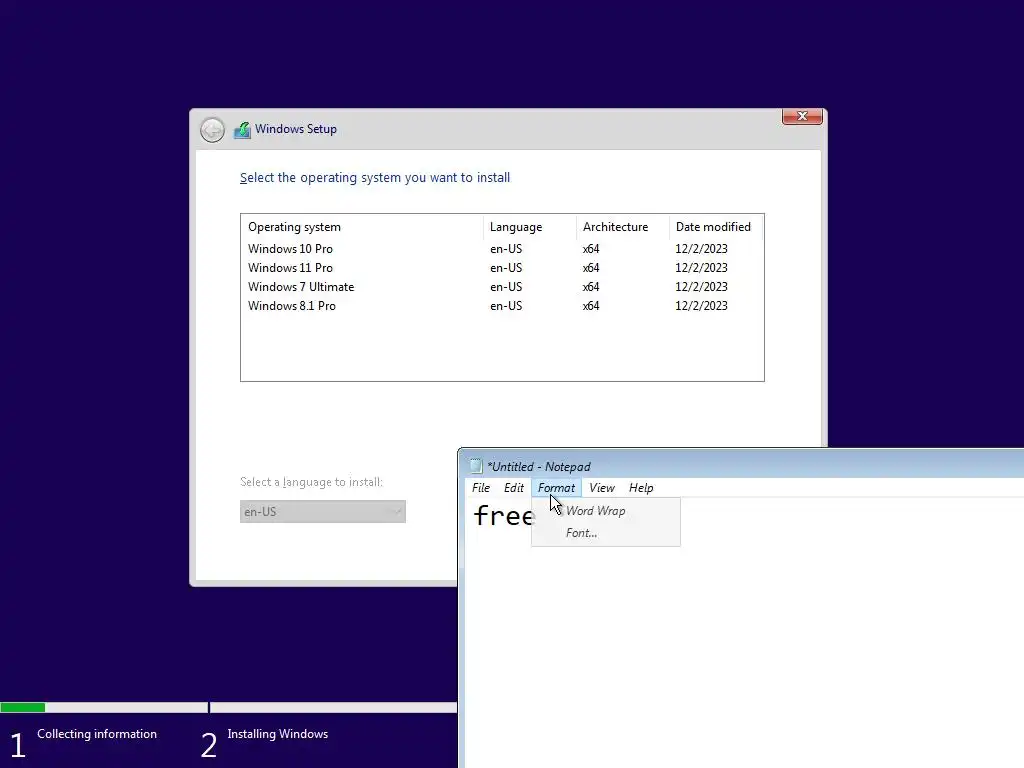Select Windows 7 Ultimate from the list
This screenshot has width=1024, height=768.
click(502, 287)
